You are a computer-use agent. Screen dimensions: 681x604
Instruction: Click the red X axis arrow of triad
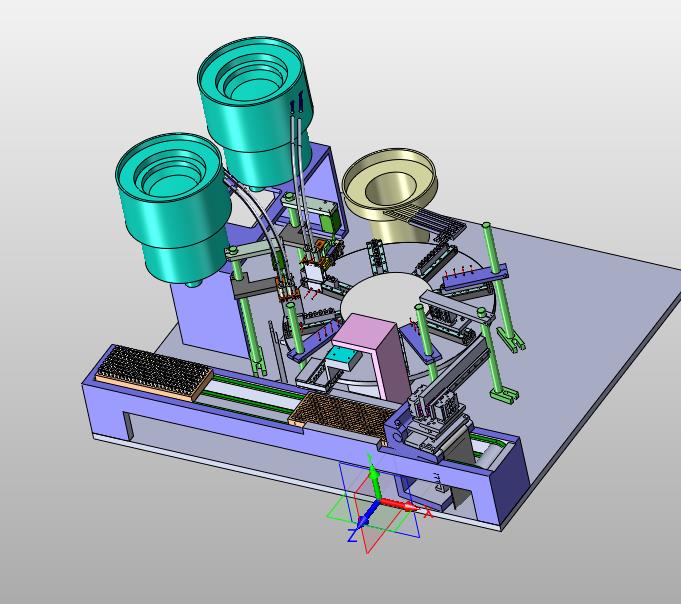400,505
